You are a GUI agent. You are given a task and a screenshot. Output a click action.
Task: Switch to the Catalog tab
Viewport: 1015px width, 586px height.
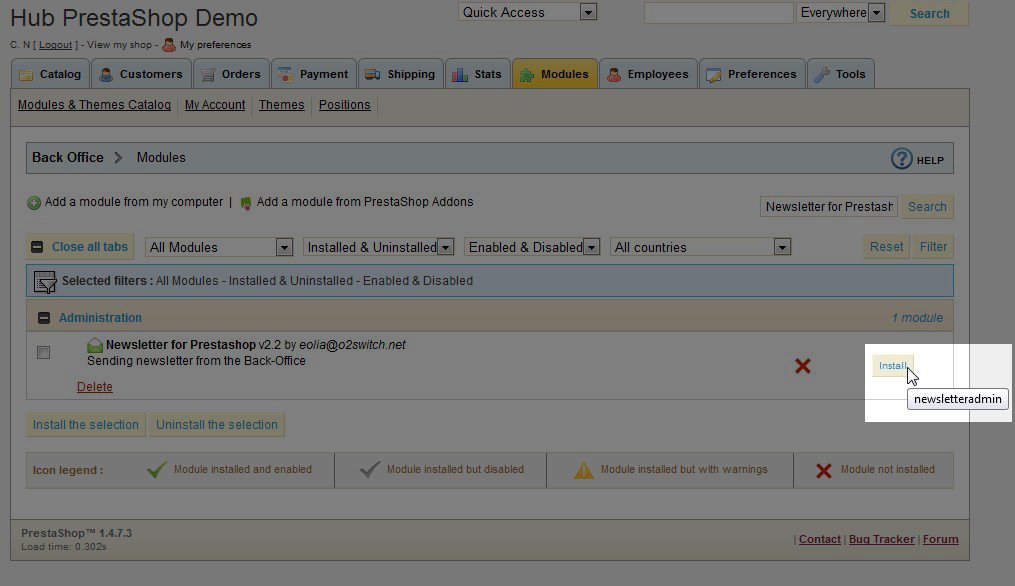[x=50, y=74]
